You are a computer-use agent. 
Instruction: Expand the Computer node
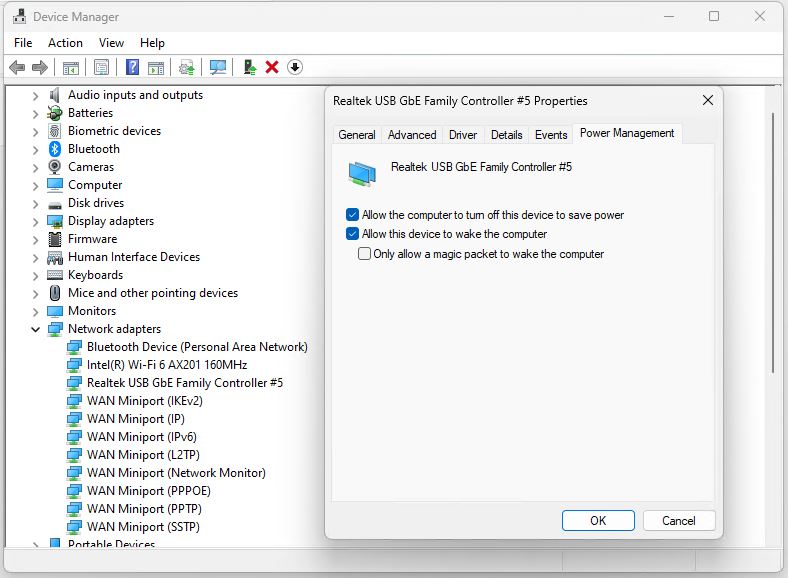coord(35,186)
